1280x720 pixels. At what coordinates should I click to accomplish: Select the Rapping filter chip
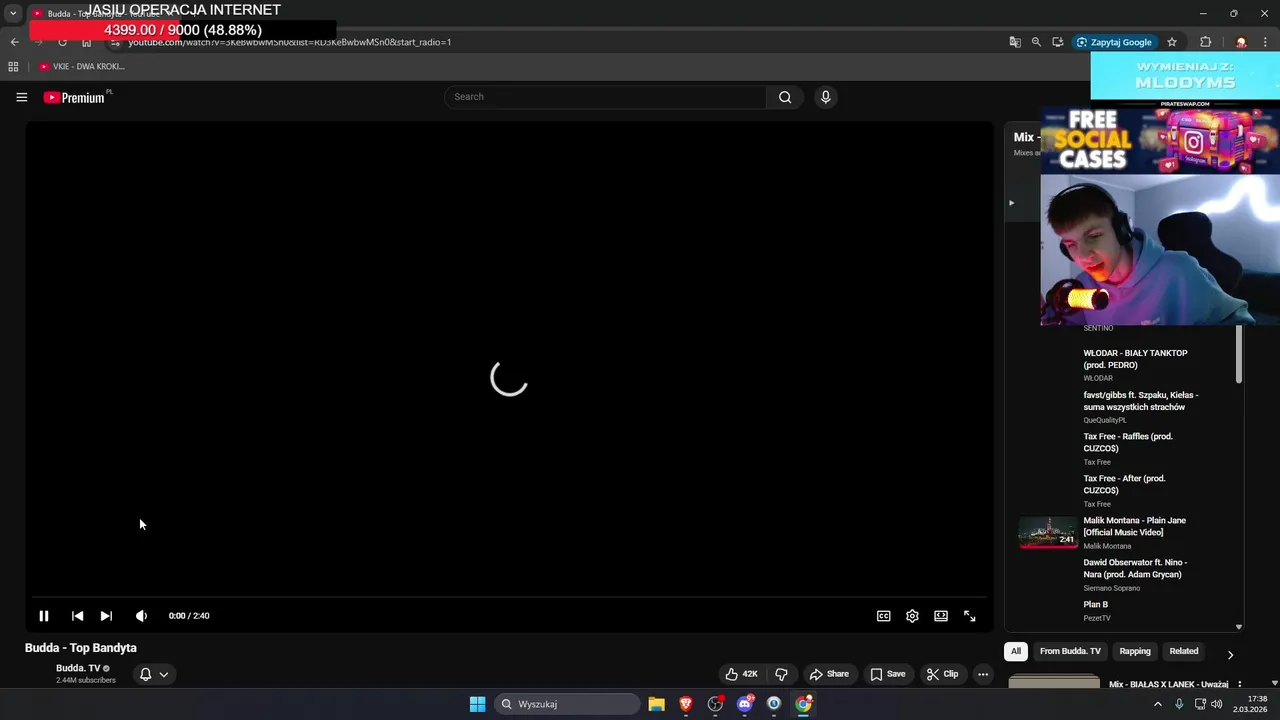click(1135, 651)
